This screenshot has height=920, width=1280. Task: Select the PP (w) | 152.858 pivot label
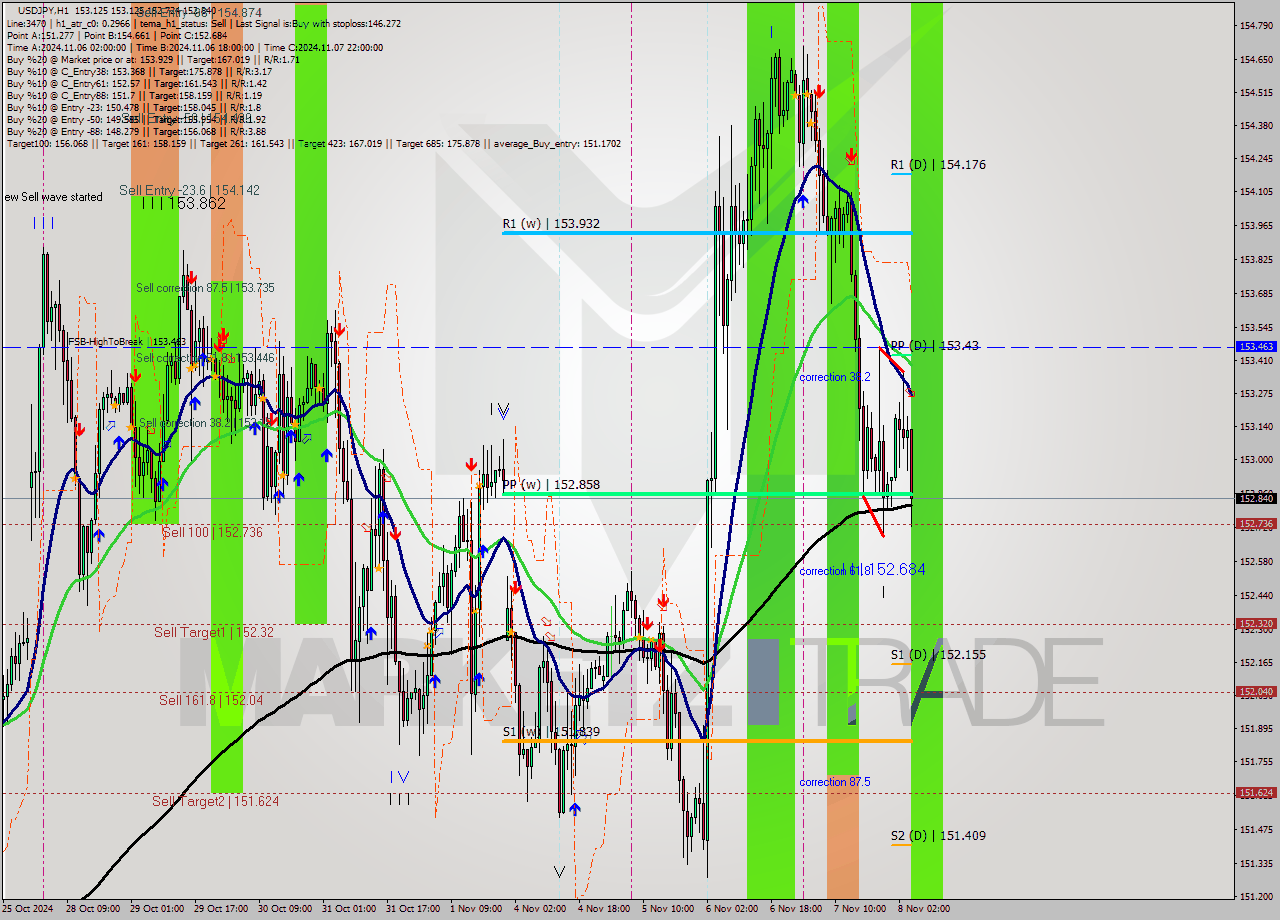tap(551, 485)
